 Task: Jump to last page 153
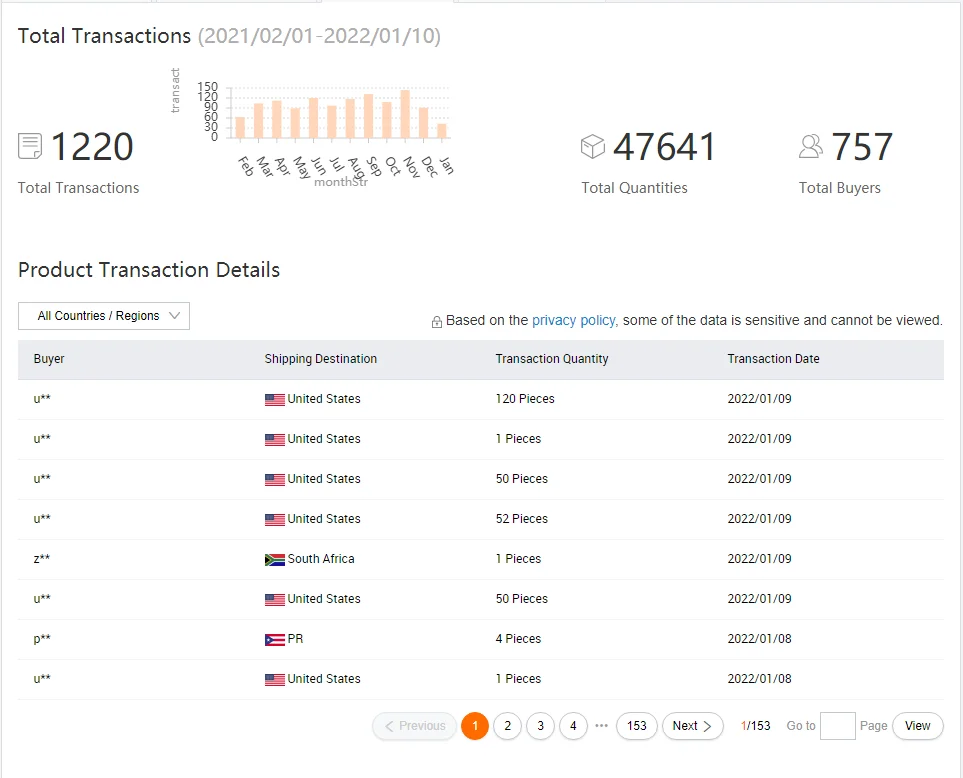click(x=636, y=726)
